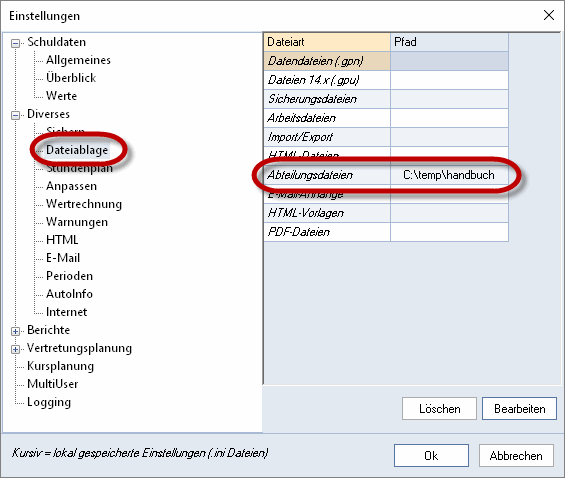Cancel the dialog with Abbrechen
The width and height of the screenshot is (565, 478).
516,455
